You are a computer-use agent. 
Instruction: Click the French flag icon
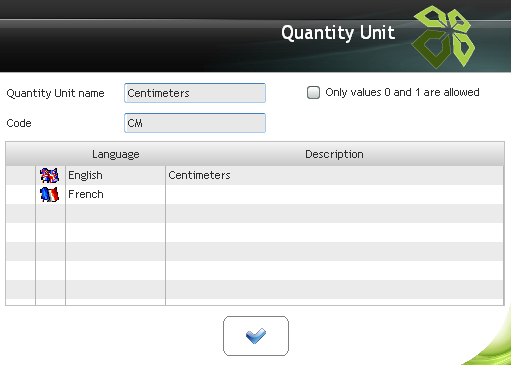pos(50,194)
